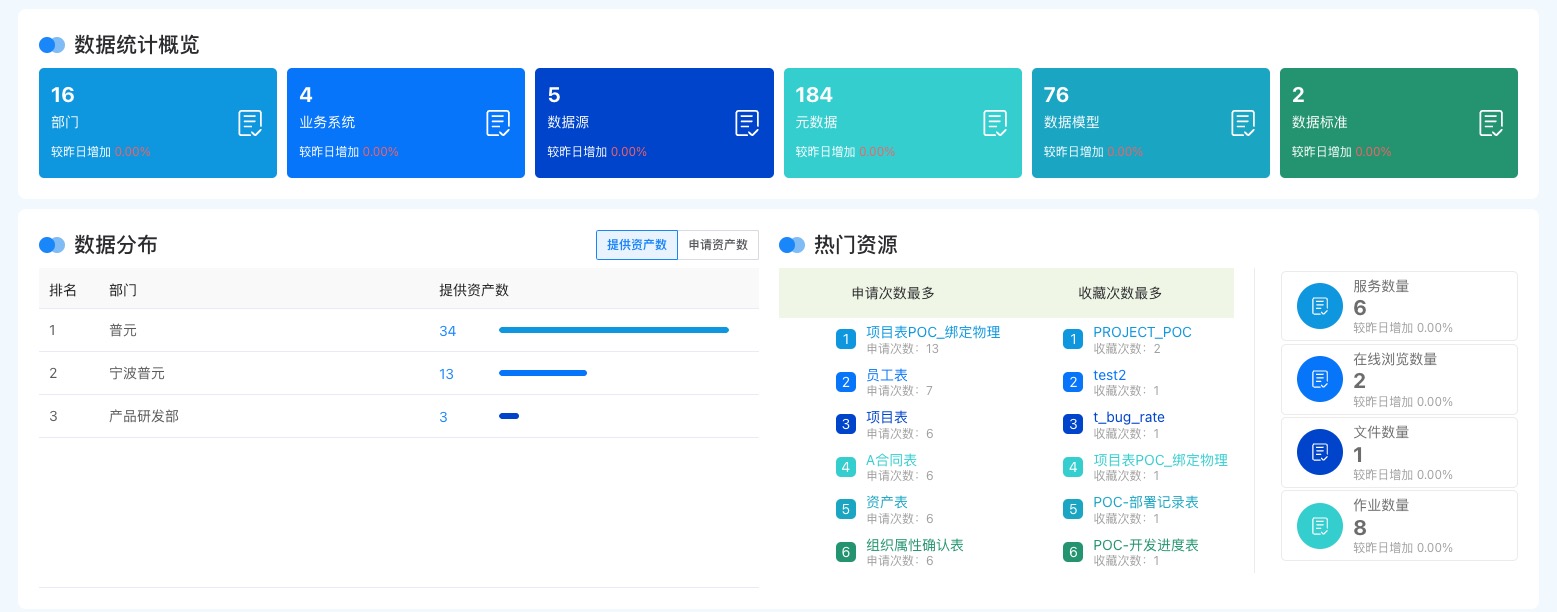Click the 在线浏览数量 round icon
The height and width of the screenshot is (612, 1557).
[1320, 379]
